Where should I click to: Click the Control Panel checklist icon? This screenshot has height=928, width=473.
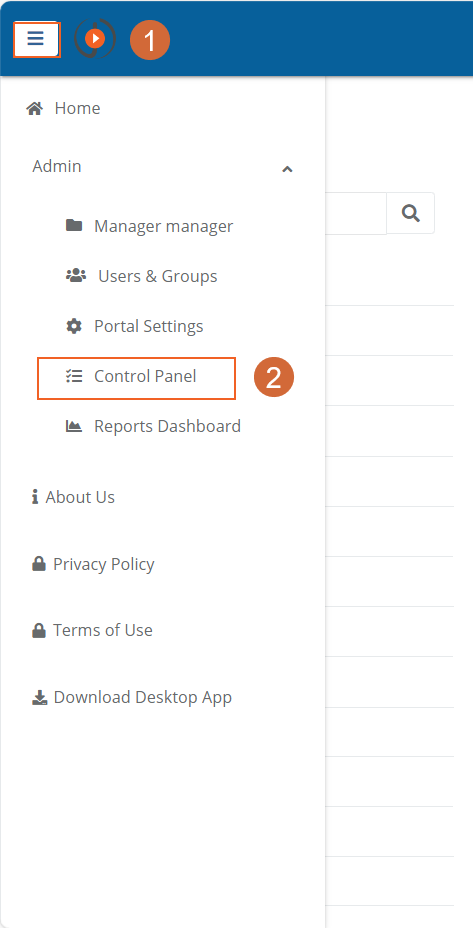pos(74,376)
